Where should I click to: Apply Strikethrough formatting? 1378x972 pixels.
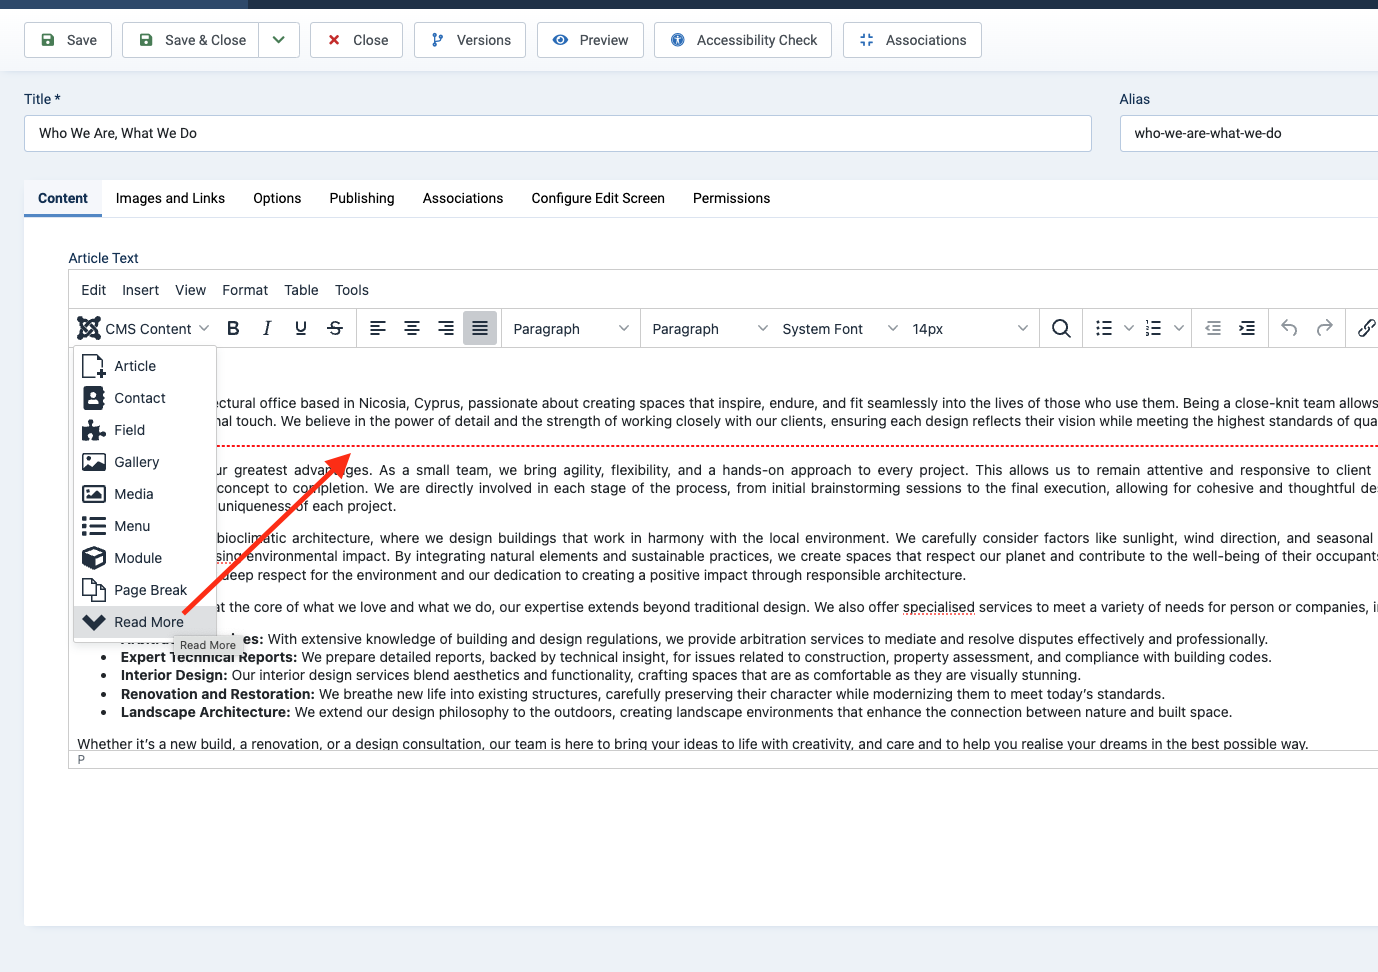point(335,328)
